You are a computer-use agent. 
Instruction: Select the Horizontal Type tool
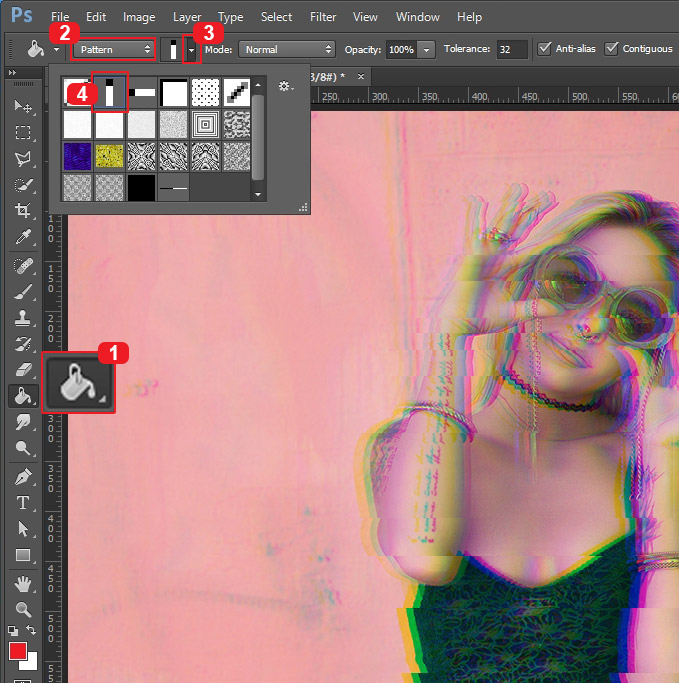23,503
